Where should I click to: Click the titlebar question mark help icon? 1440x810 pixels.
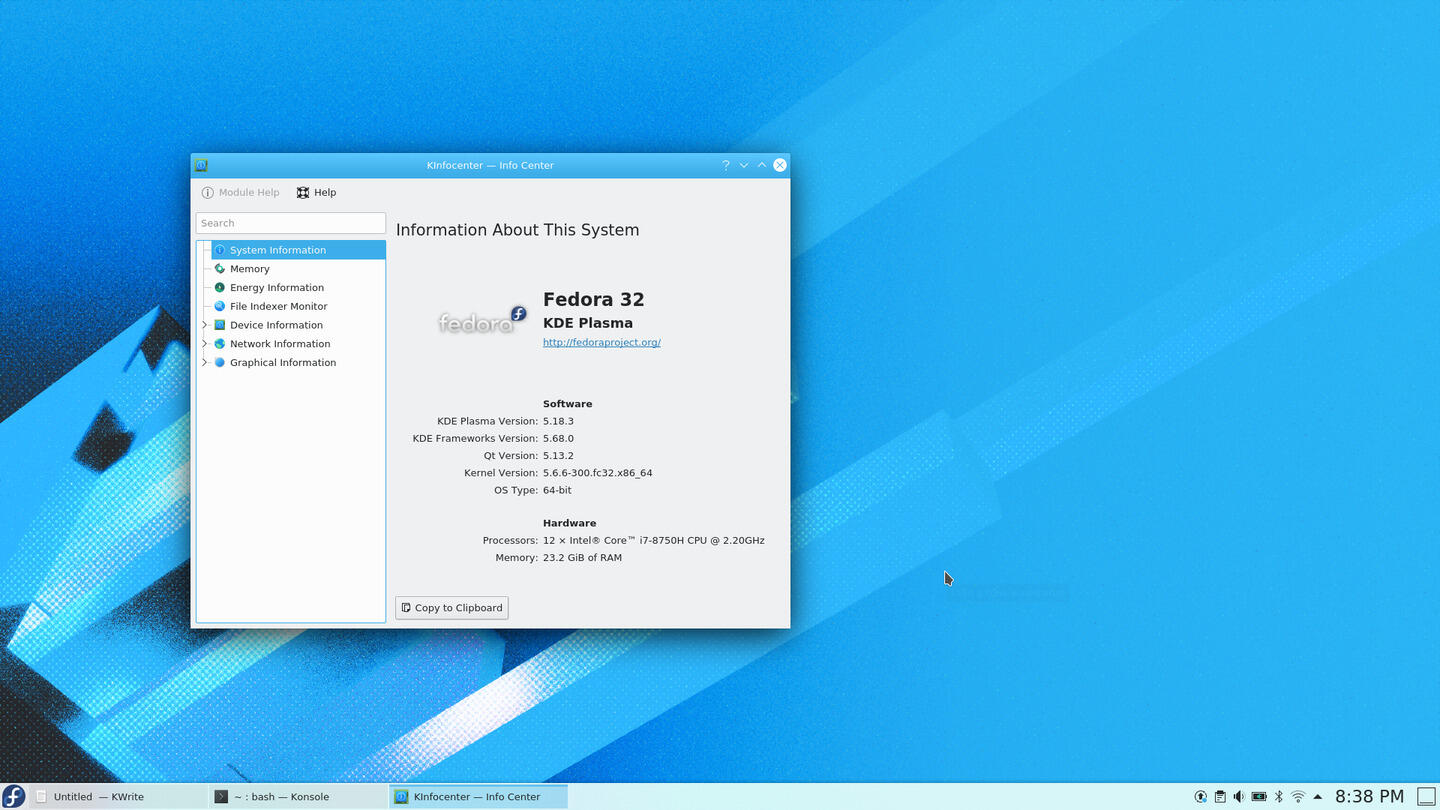(726, 165)
